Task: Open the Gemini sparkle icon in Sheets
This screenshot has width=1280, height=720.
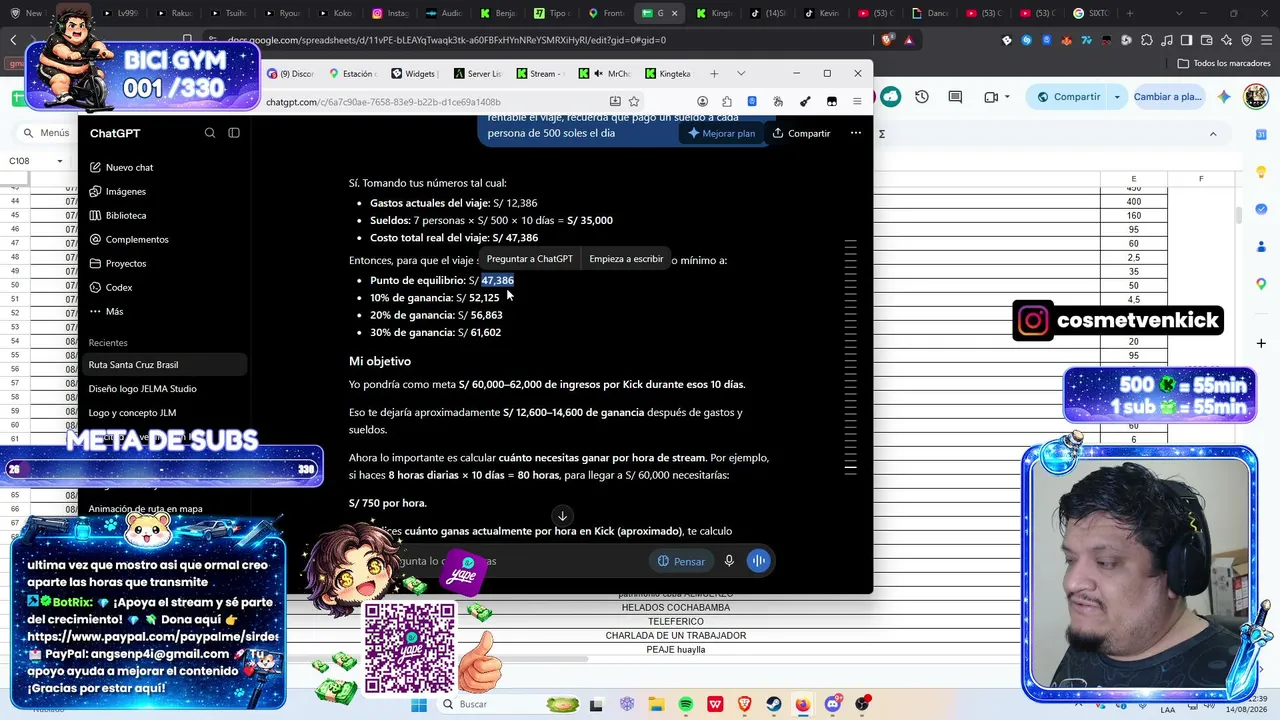Action: pos(1224,97)
